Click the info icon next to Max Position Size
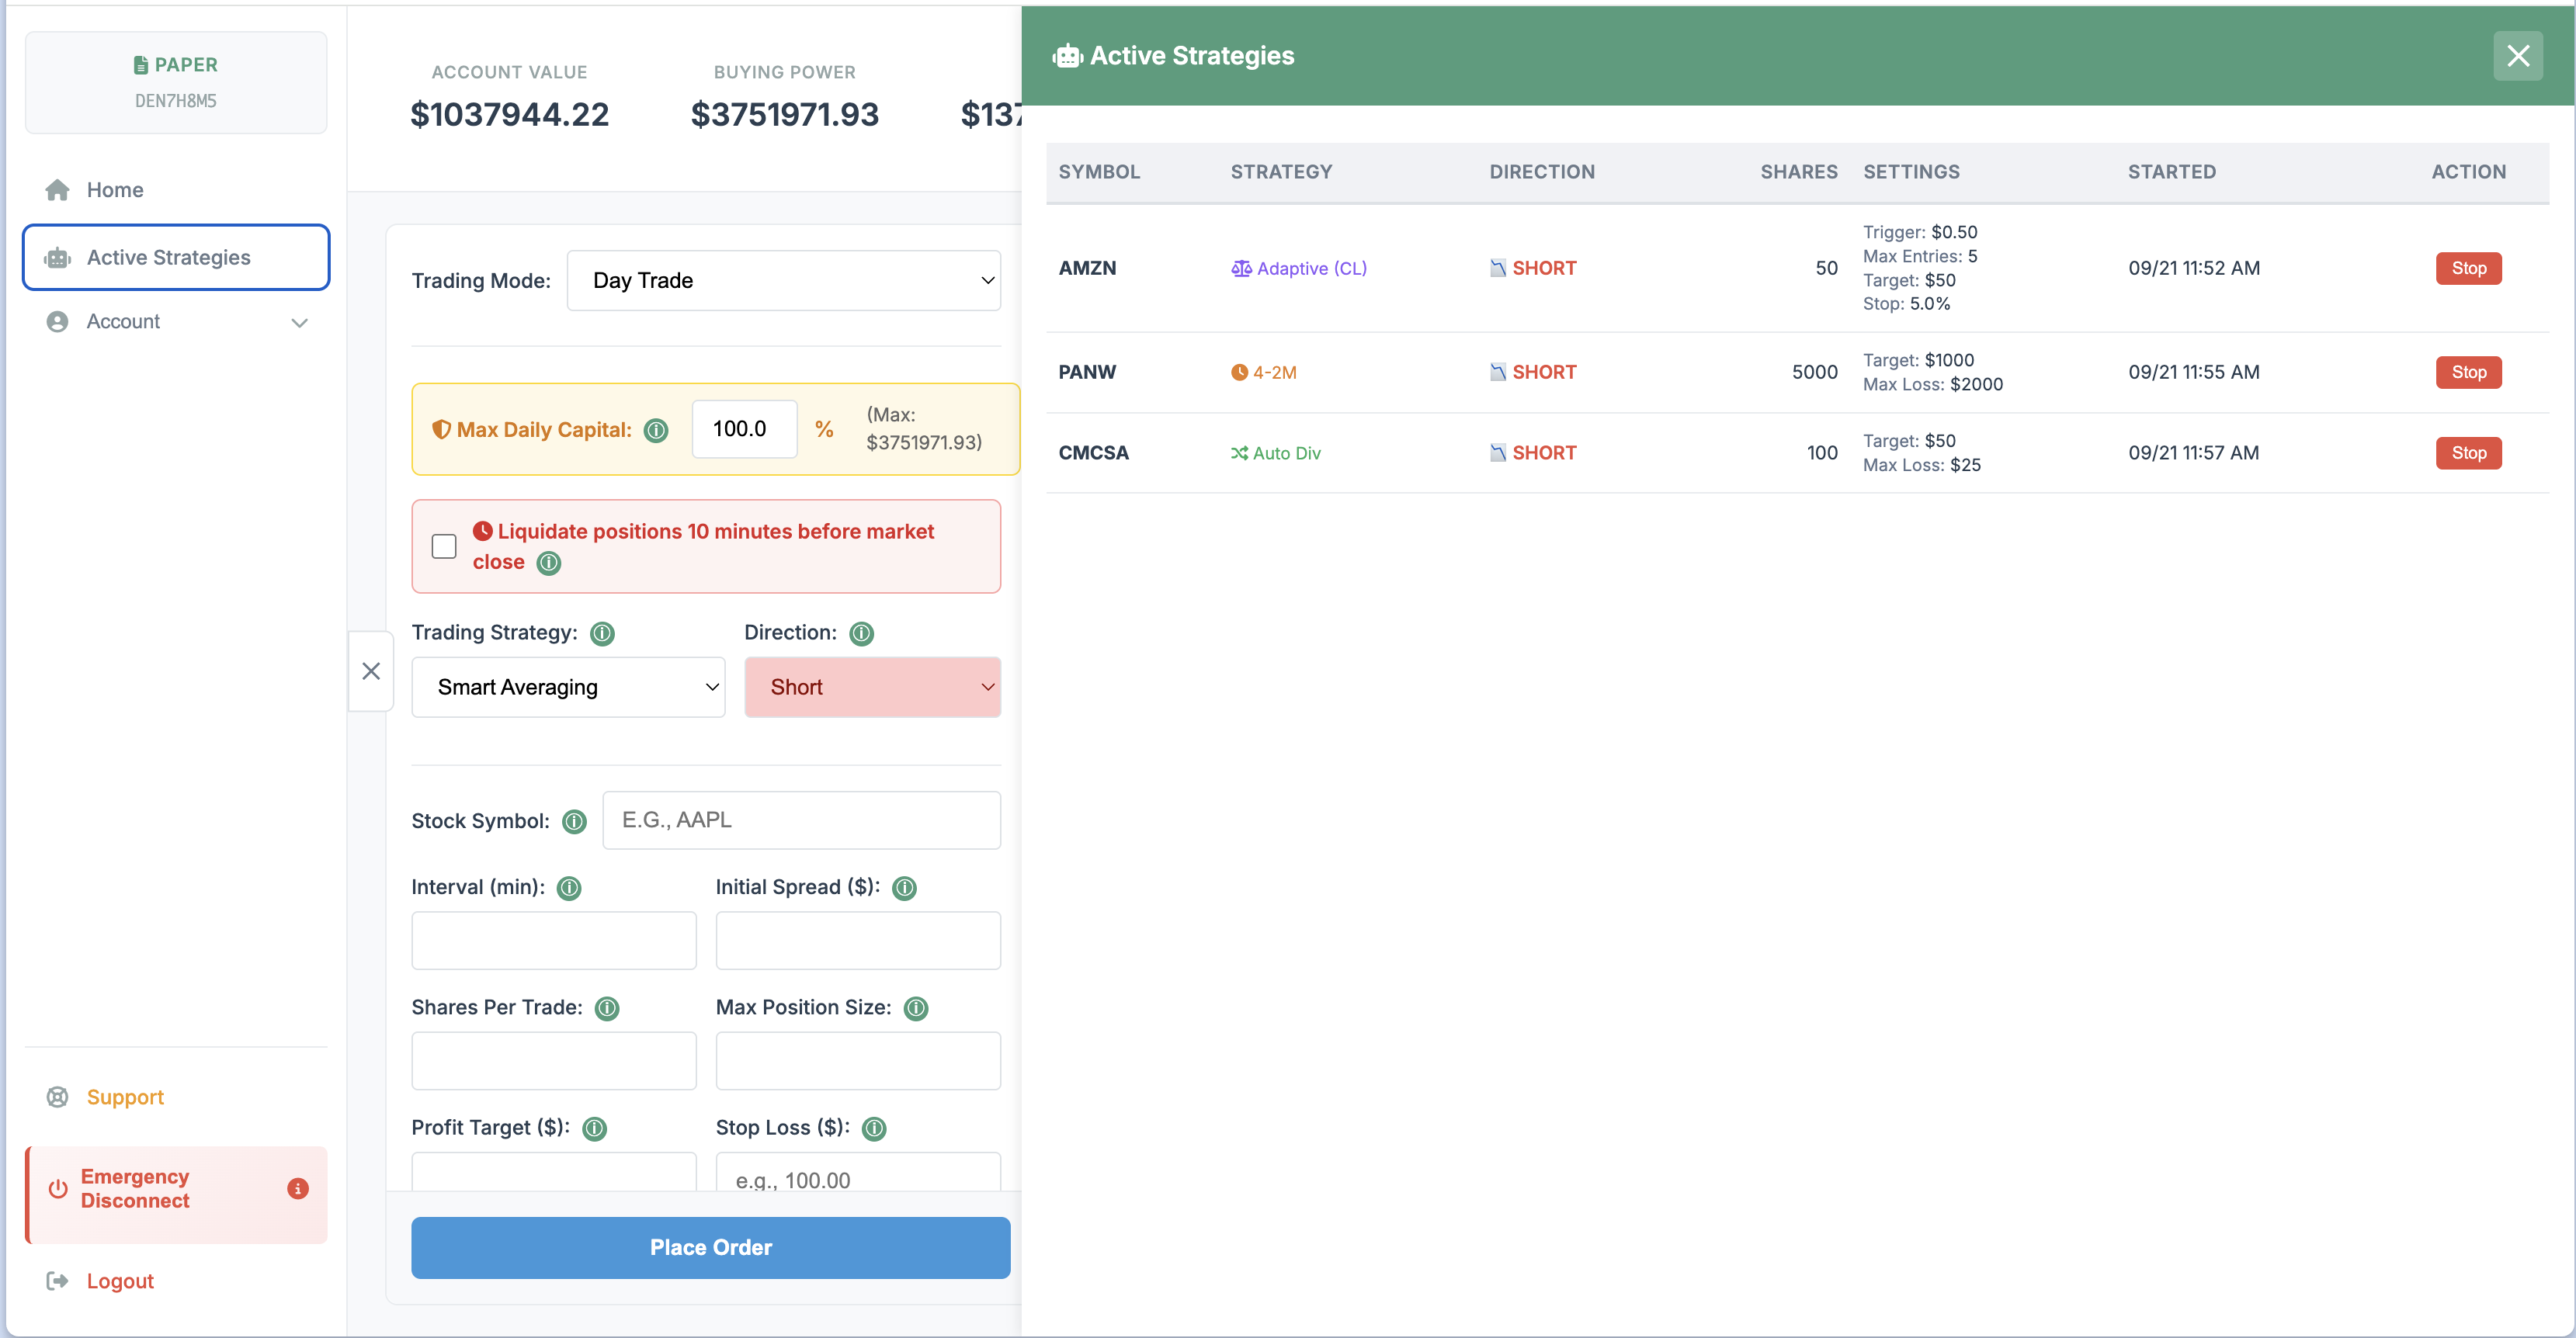Image resolution: width=2576 pixels, height=1338 pixels. (x=916, y=1008)
